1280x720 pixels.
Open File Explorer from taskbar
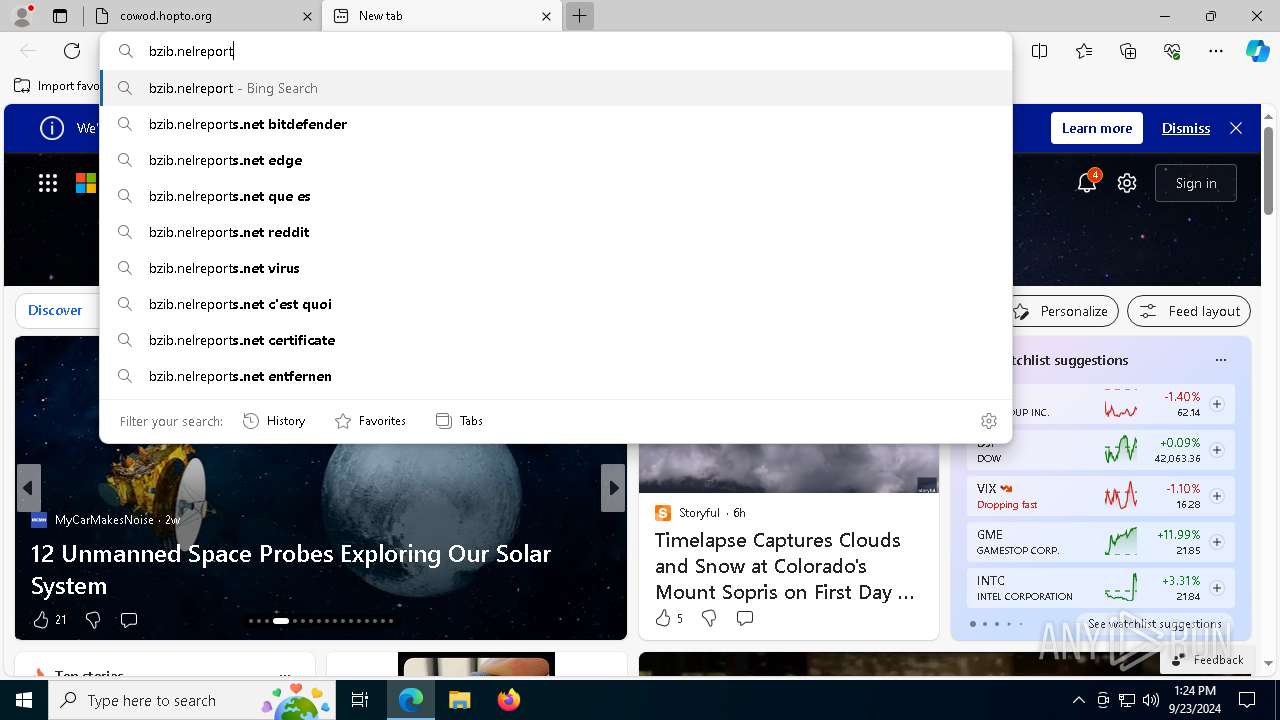coord(459,700)
